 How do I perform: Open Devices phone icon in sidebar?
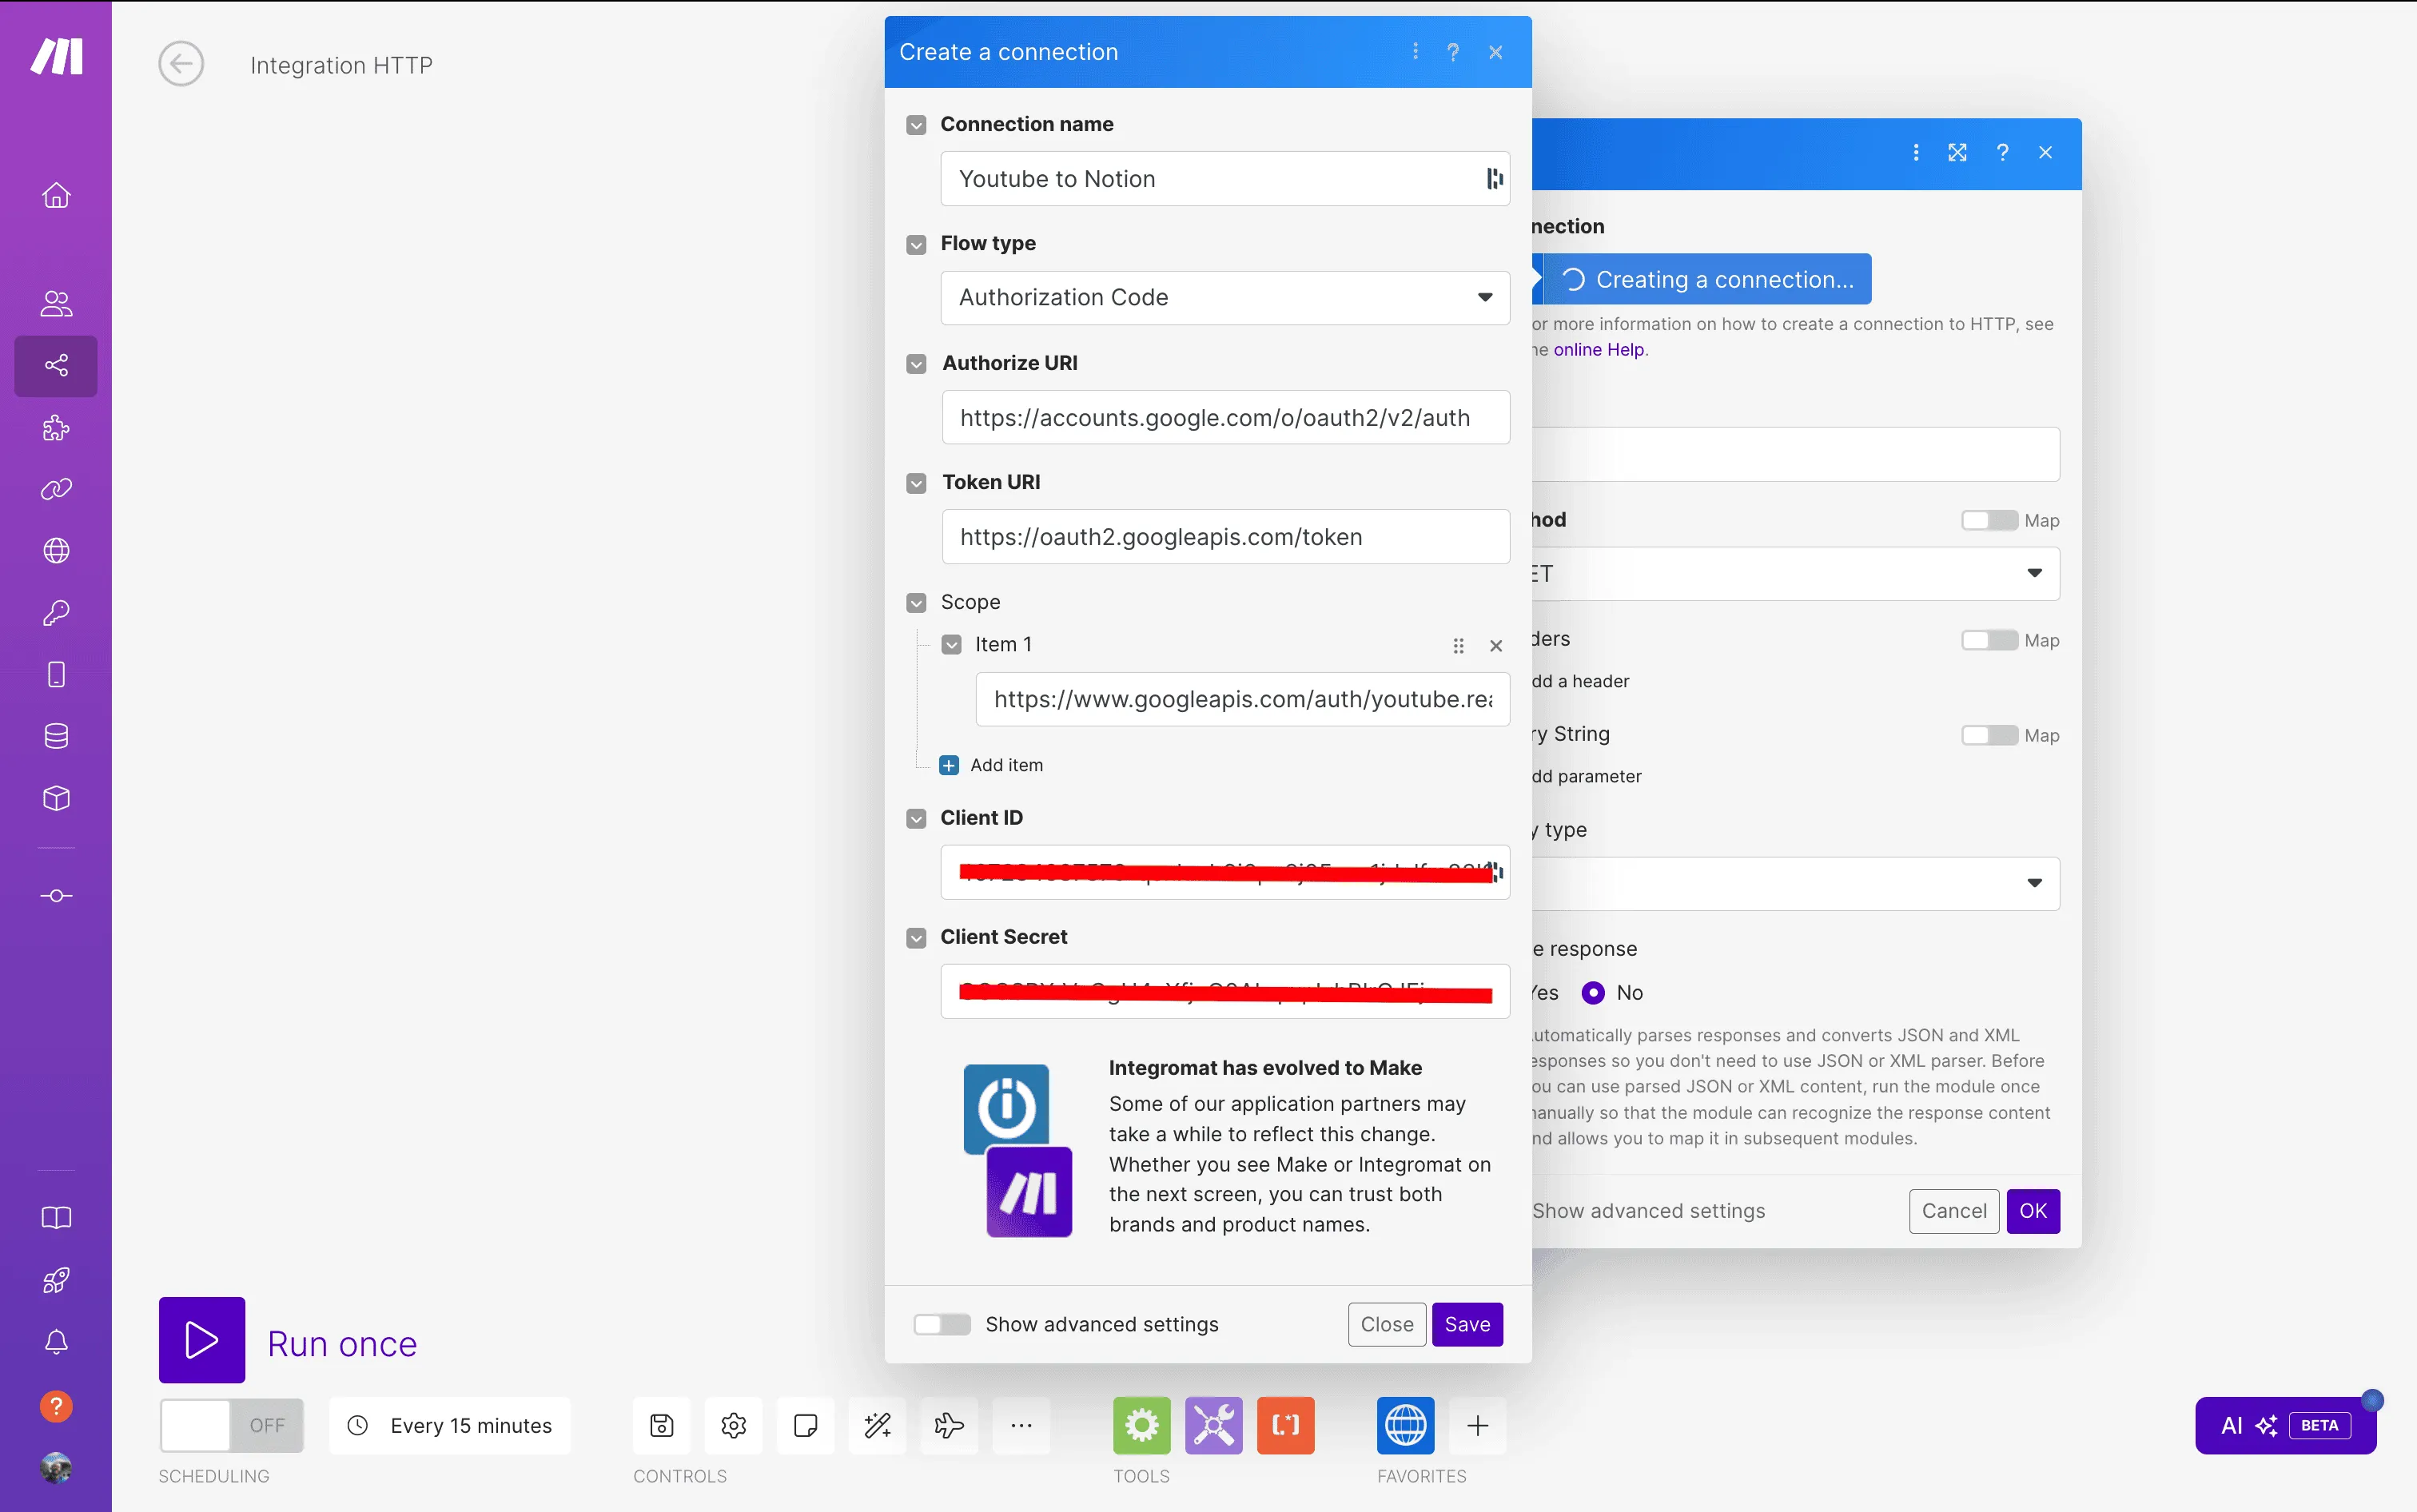click(x=56, y=675)
